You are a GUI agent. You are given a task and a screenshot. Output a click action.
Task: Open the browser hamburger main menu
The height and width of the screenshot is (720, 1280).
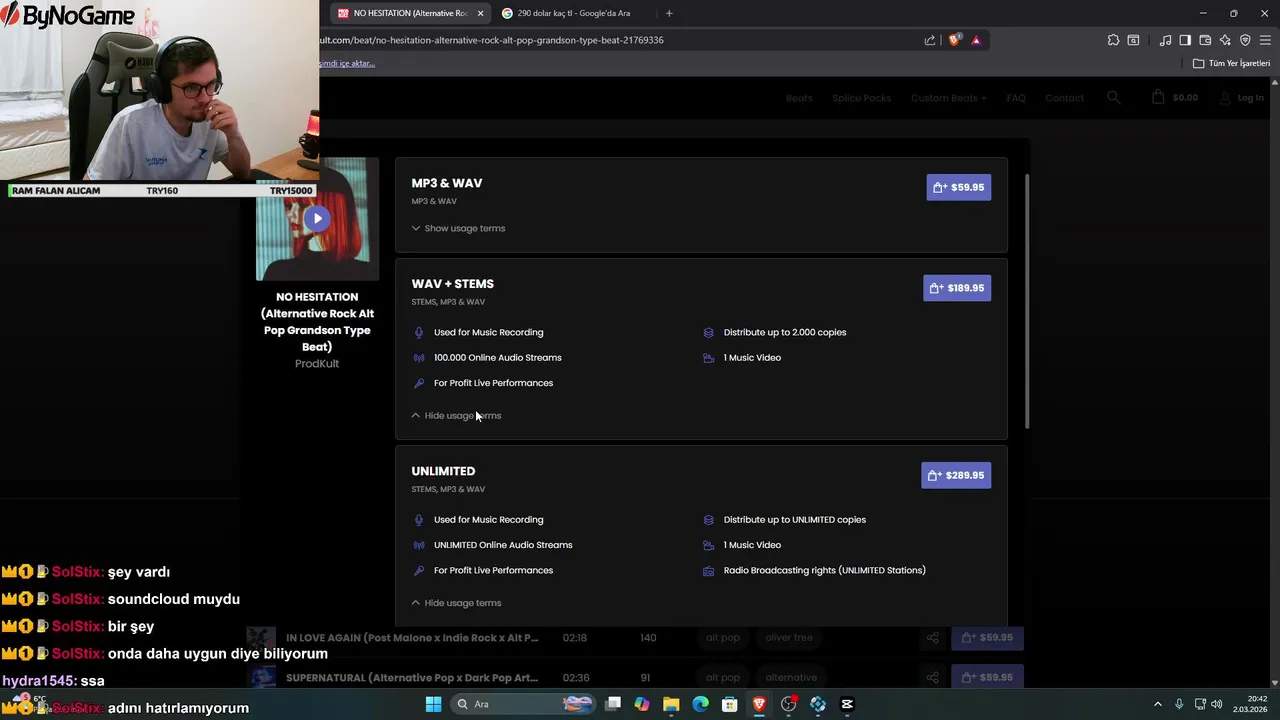(x=1265, y=40)
